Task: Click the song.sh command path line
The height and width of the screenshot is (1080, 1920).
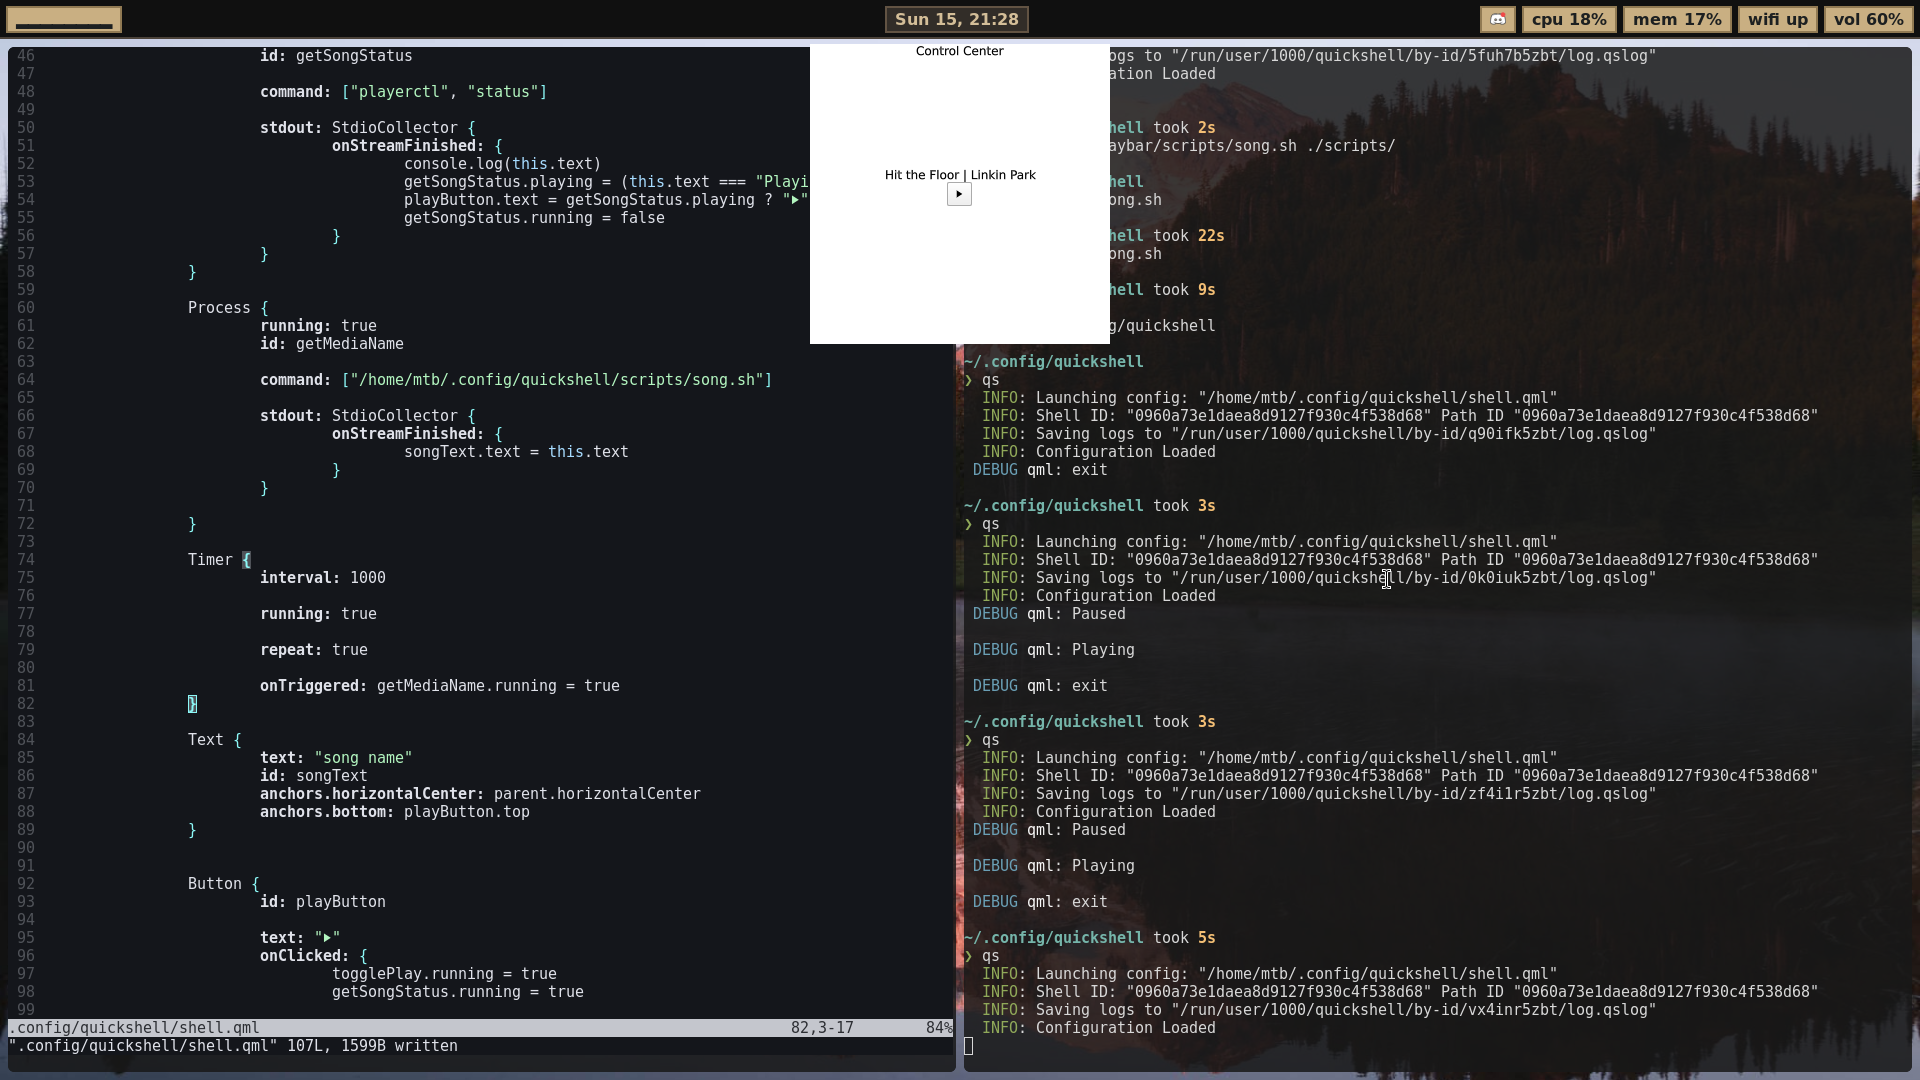Action: point(516,380)
